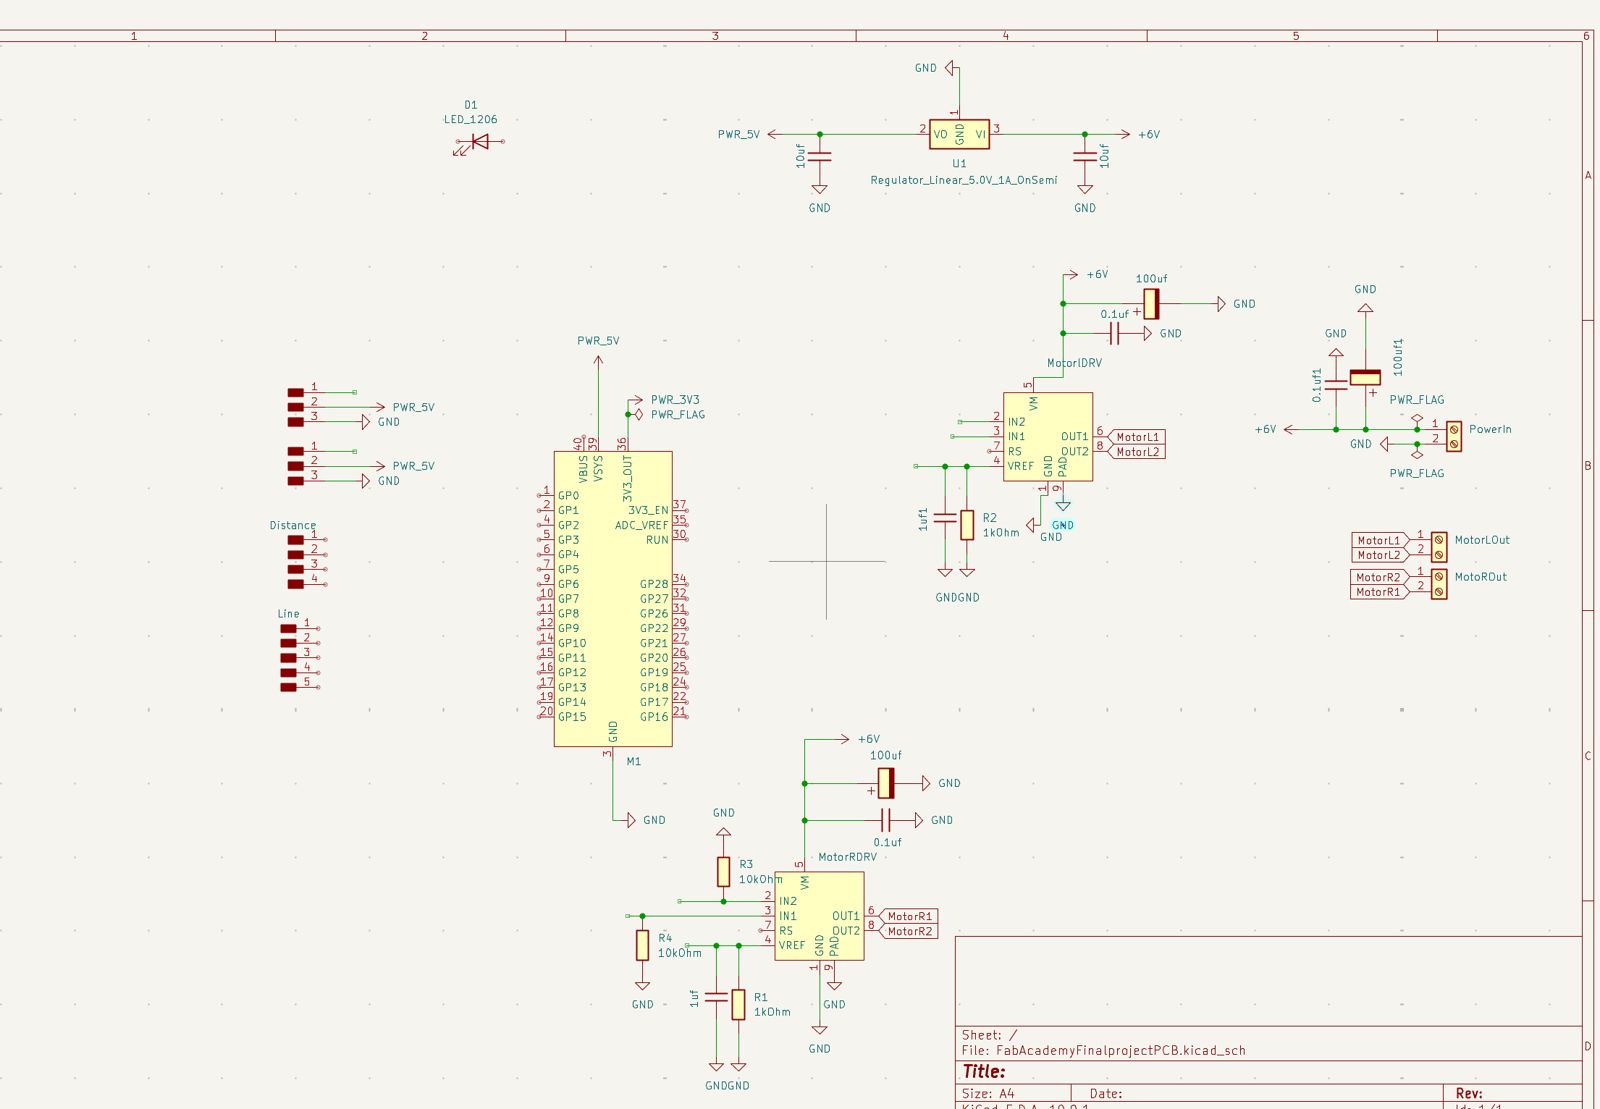1600x1109 pixels.
Task: Click the MotorR2 label at MotorRDRV OUT2
Action: pyautogui.click(x=909, y=931)
